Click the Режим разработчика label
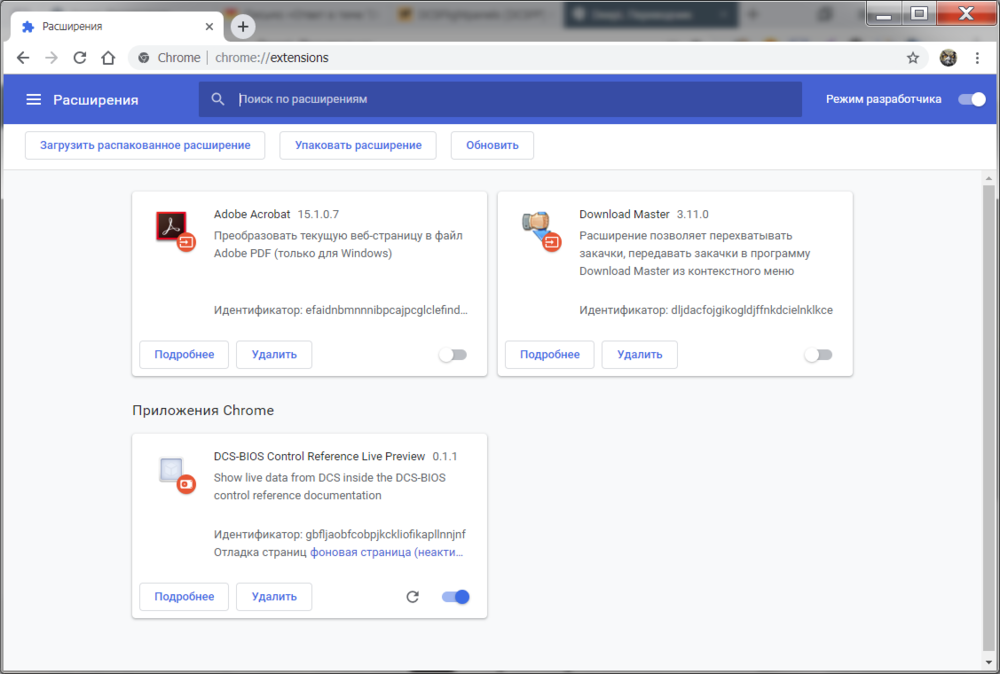Image resolution: width=1000 pixels, height=674 pixels. pyautogui.click(x=883, y=99)
